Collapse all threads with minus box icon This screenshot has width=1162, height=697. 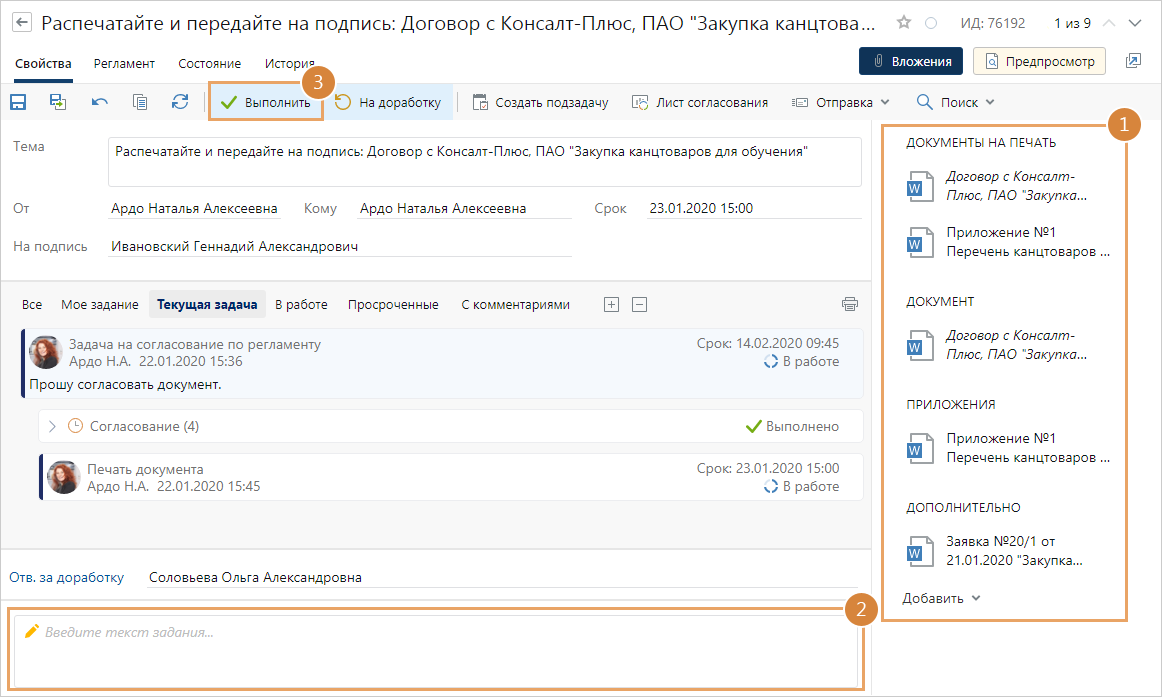coord(640,304)
